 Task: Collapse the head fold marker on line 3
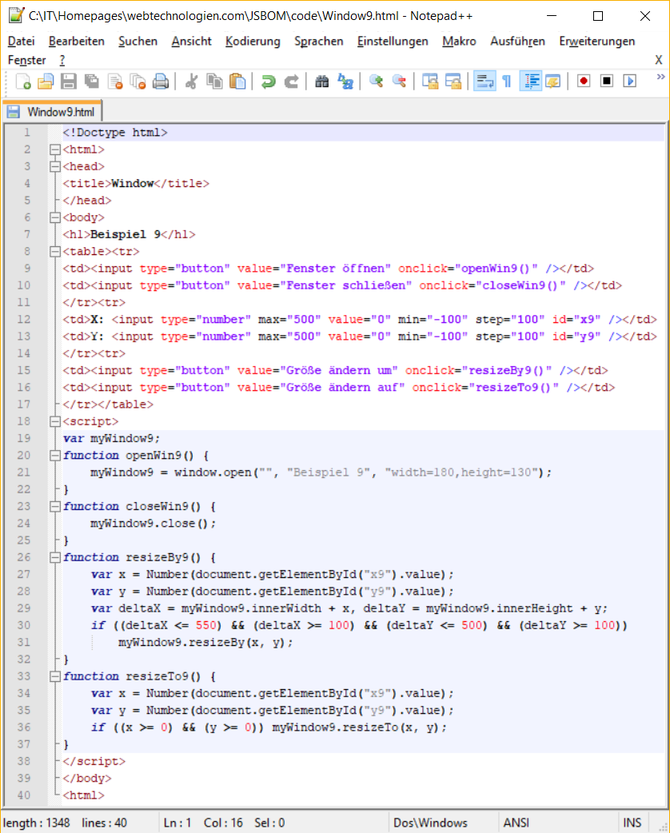[55, 167]
